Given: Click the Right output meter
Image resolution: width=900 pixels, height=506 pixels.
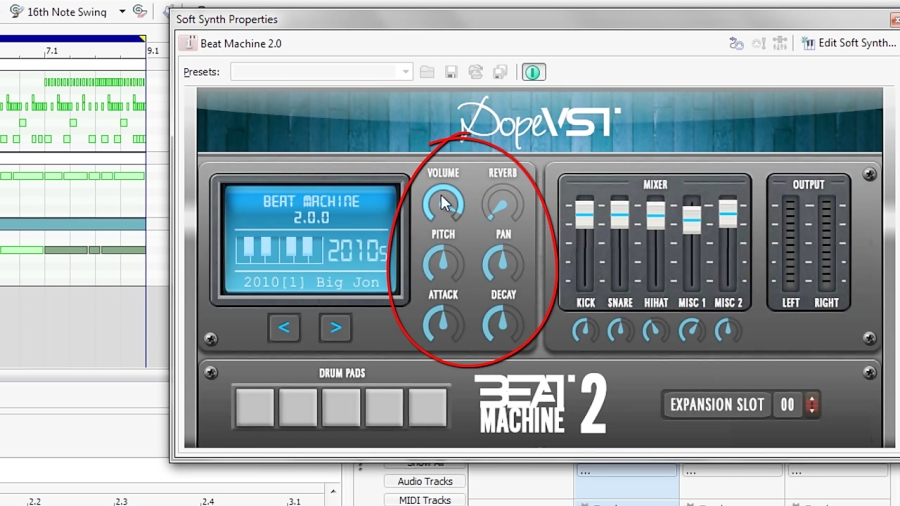Looking at the screenshot, I should point(826,244).
